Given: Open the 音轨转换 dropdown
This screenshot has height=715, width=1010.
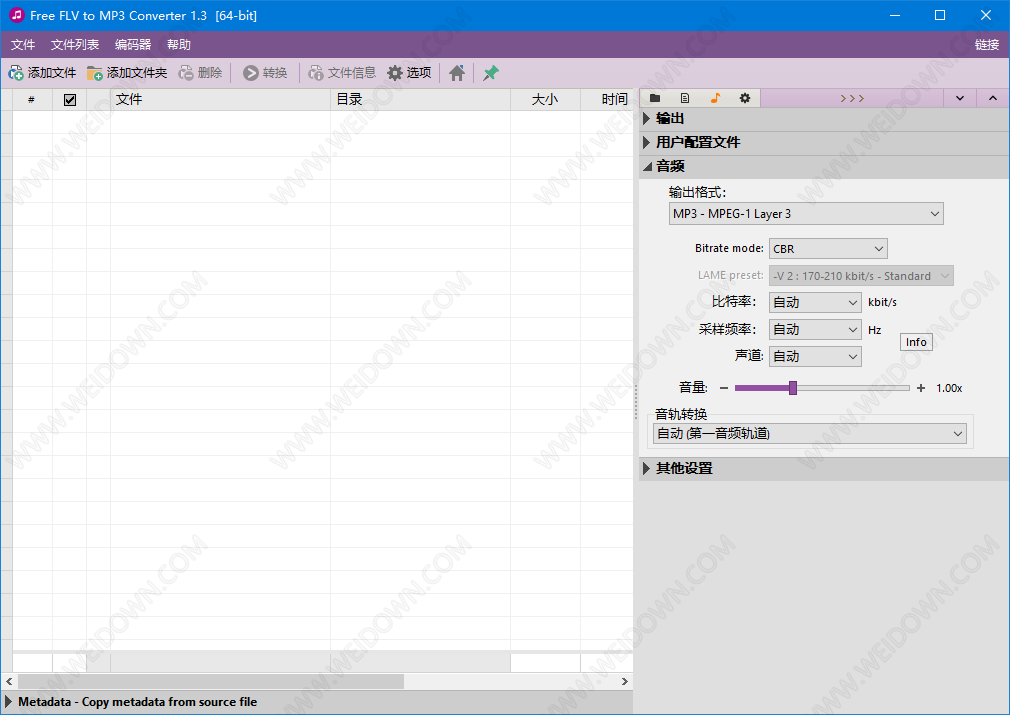Looking at the screenshot, I should click(810, 434).
